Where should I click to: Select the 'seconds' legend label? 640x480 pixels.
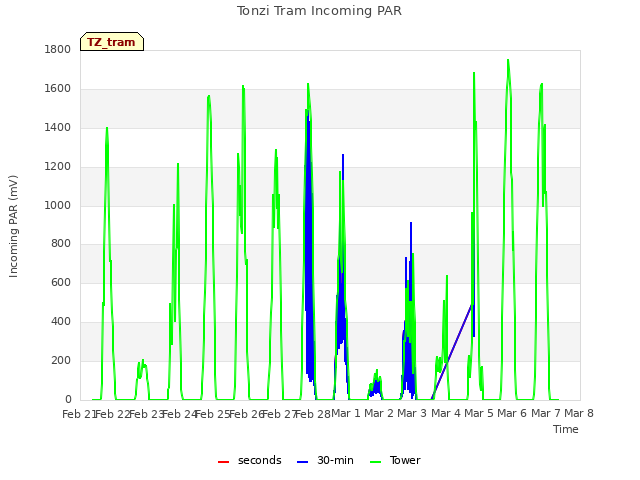point(260,460)
